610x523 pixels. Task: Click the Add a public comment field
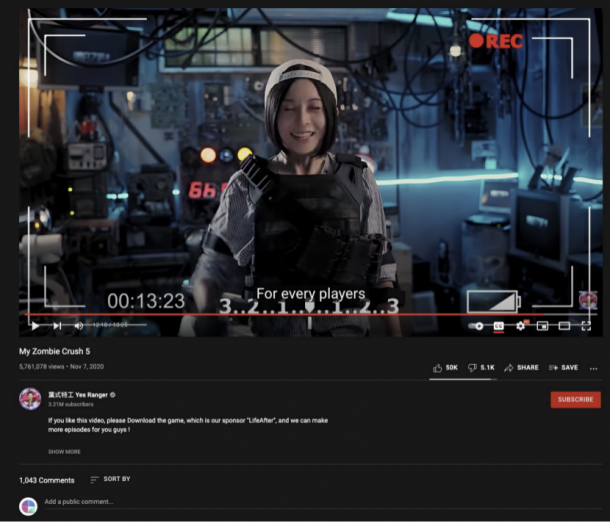coord(323,502)
